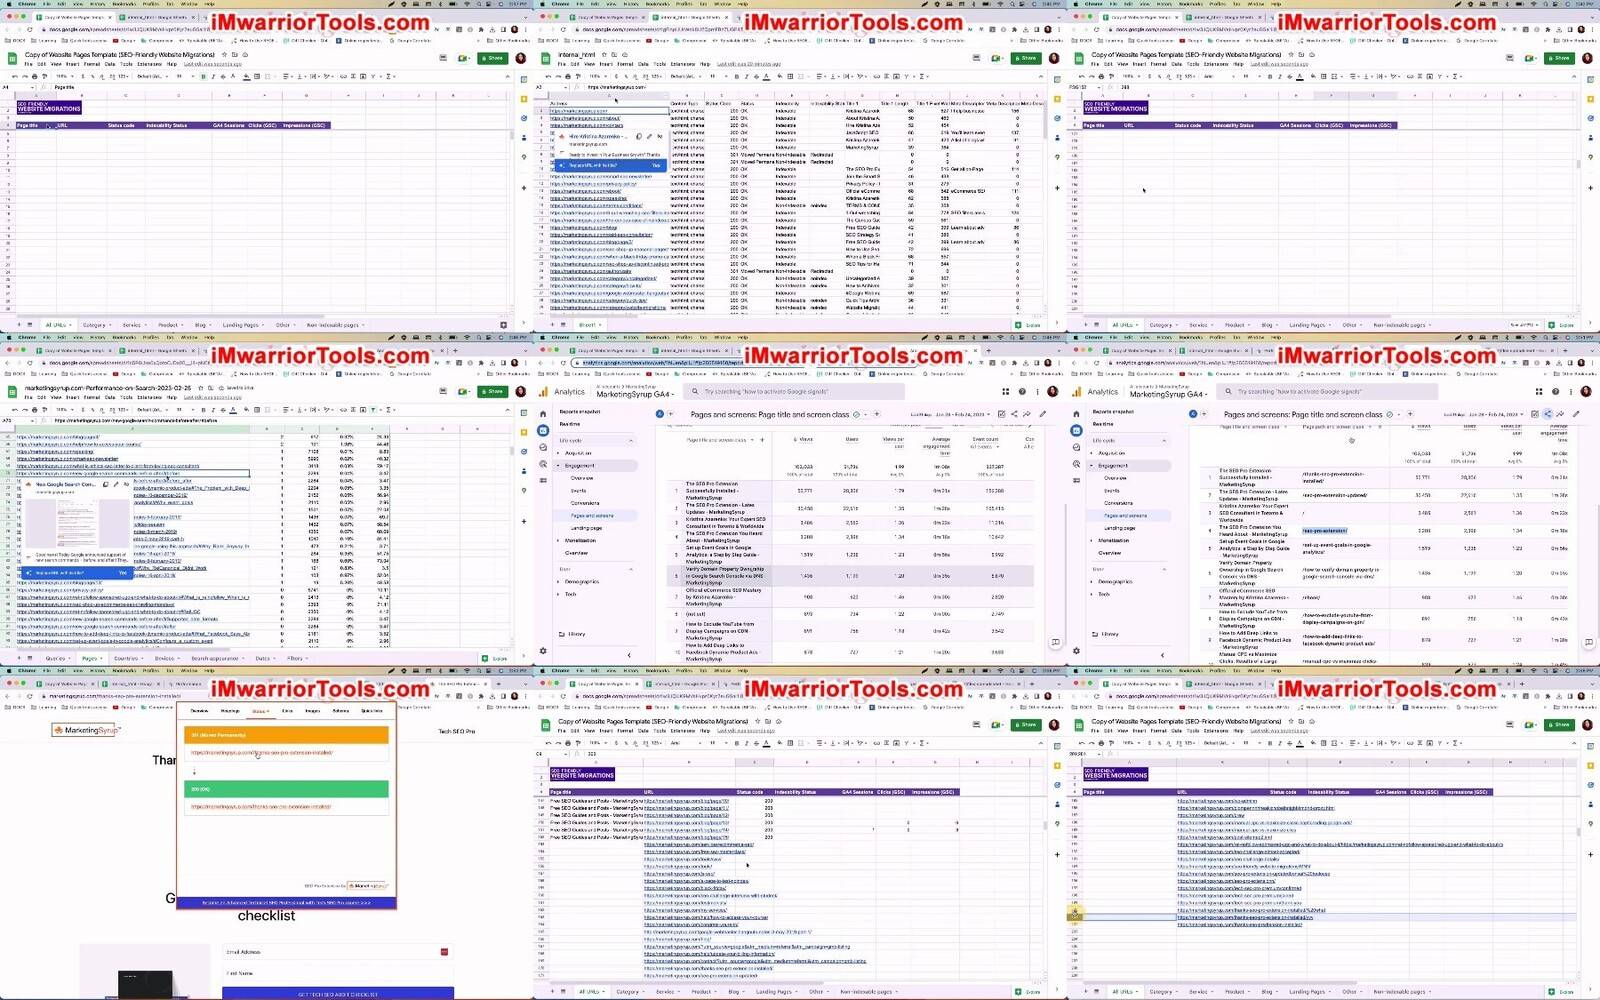
Task: Click Share report icon, Analytics window with selected URL
Action: click(1013, 414)
